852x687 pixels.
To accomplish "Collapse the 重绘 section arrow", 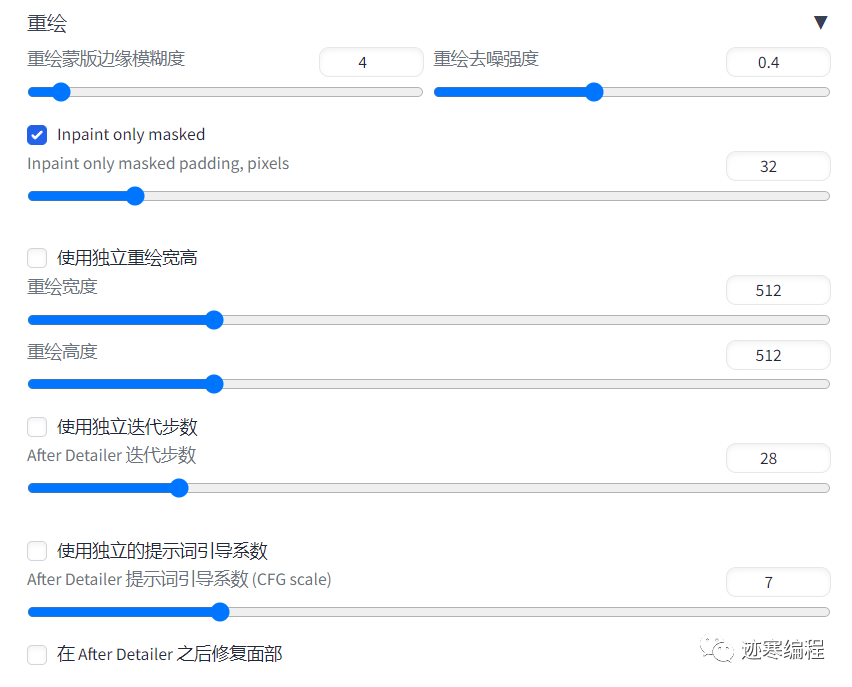I will [820, 23].
